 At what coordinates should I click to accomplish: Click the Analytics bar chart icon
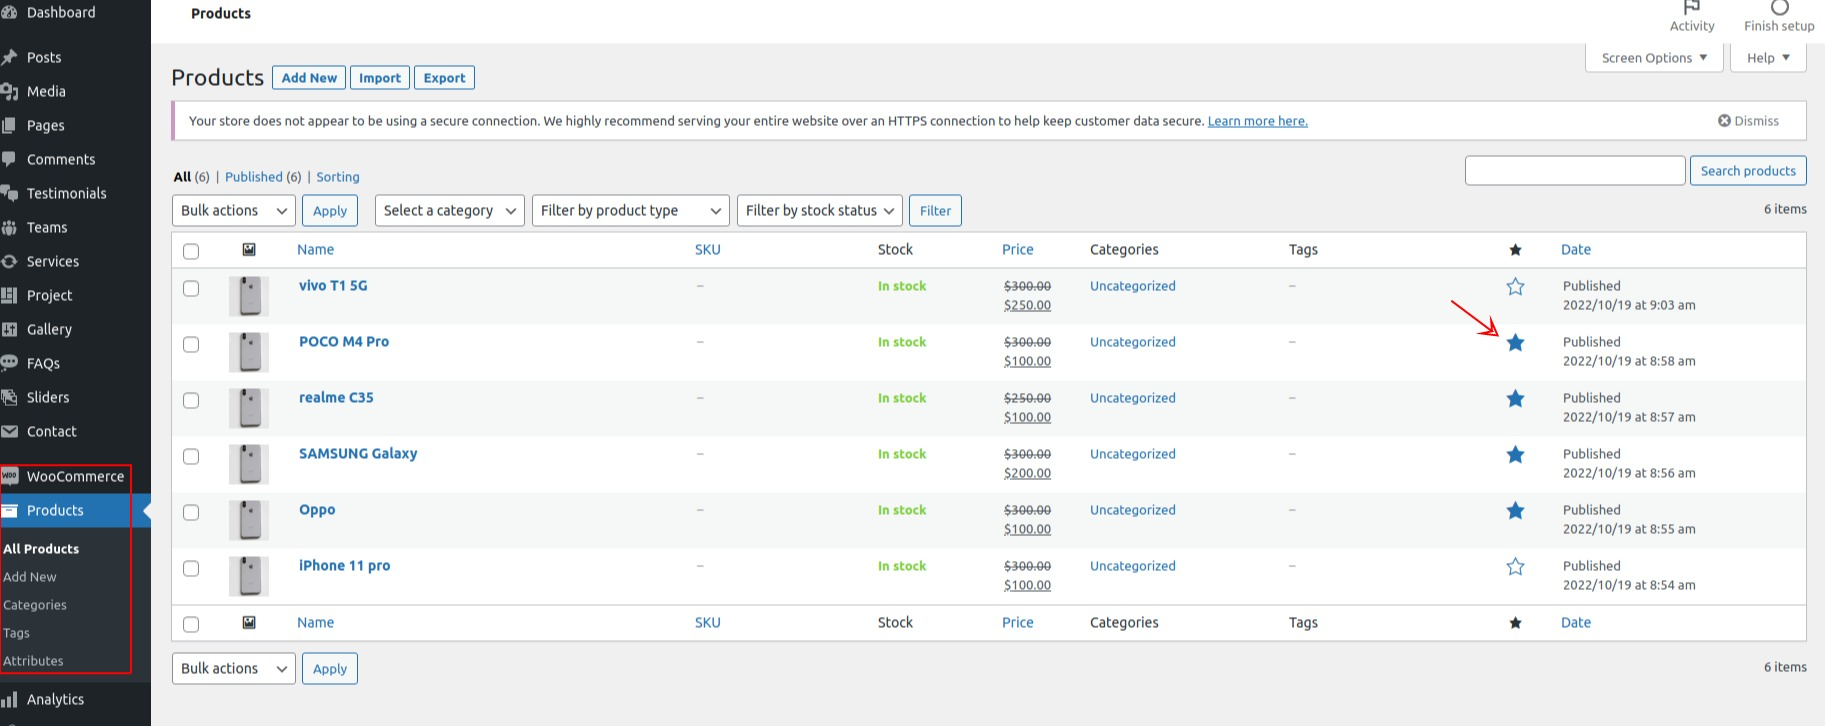(10, 699)
